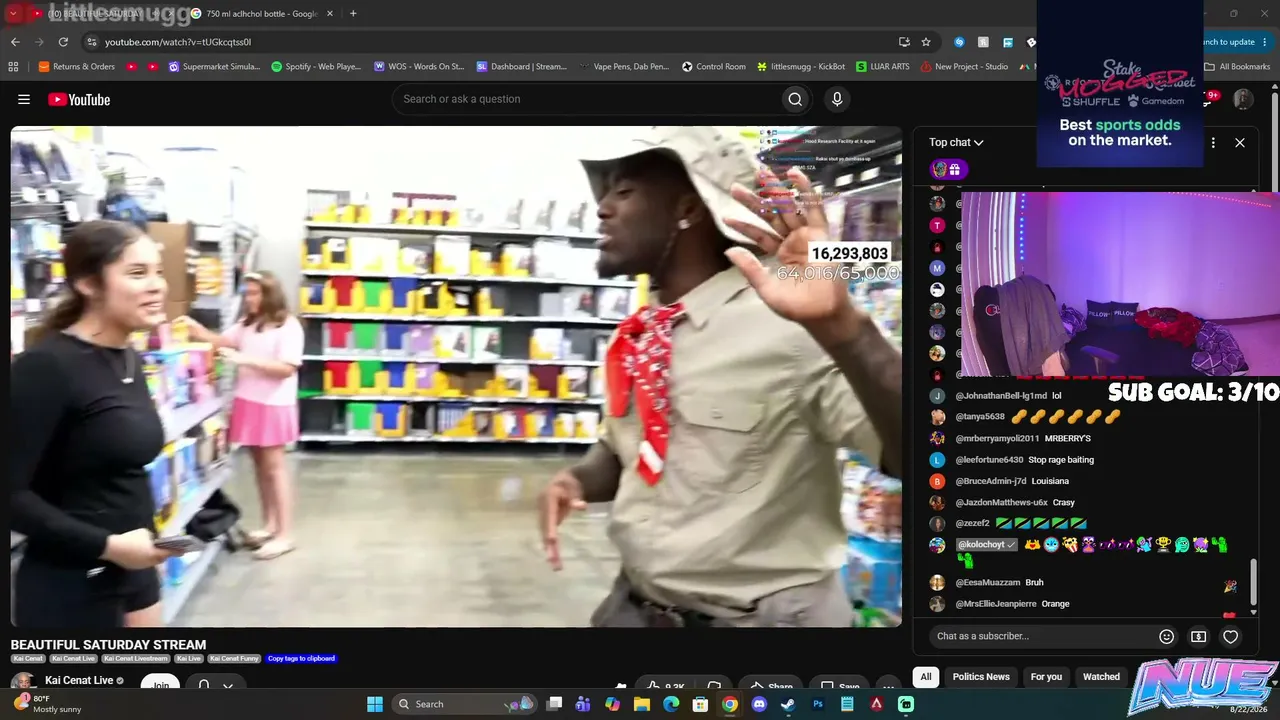Select the For you chip

click(1046, 677)
